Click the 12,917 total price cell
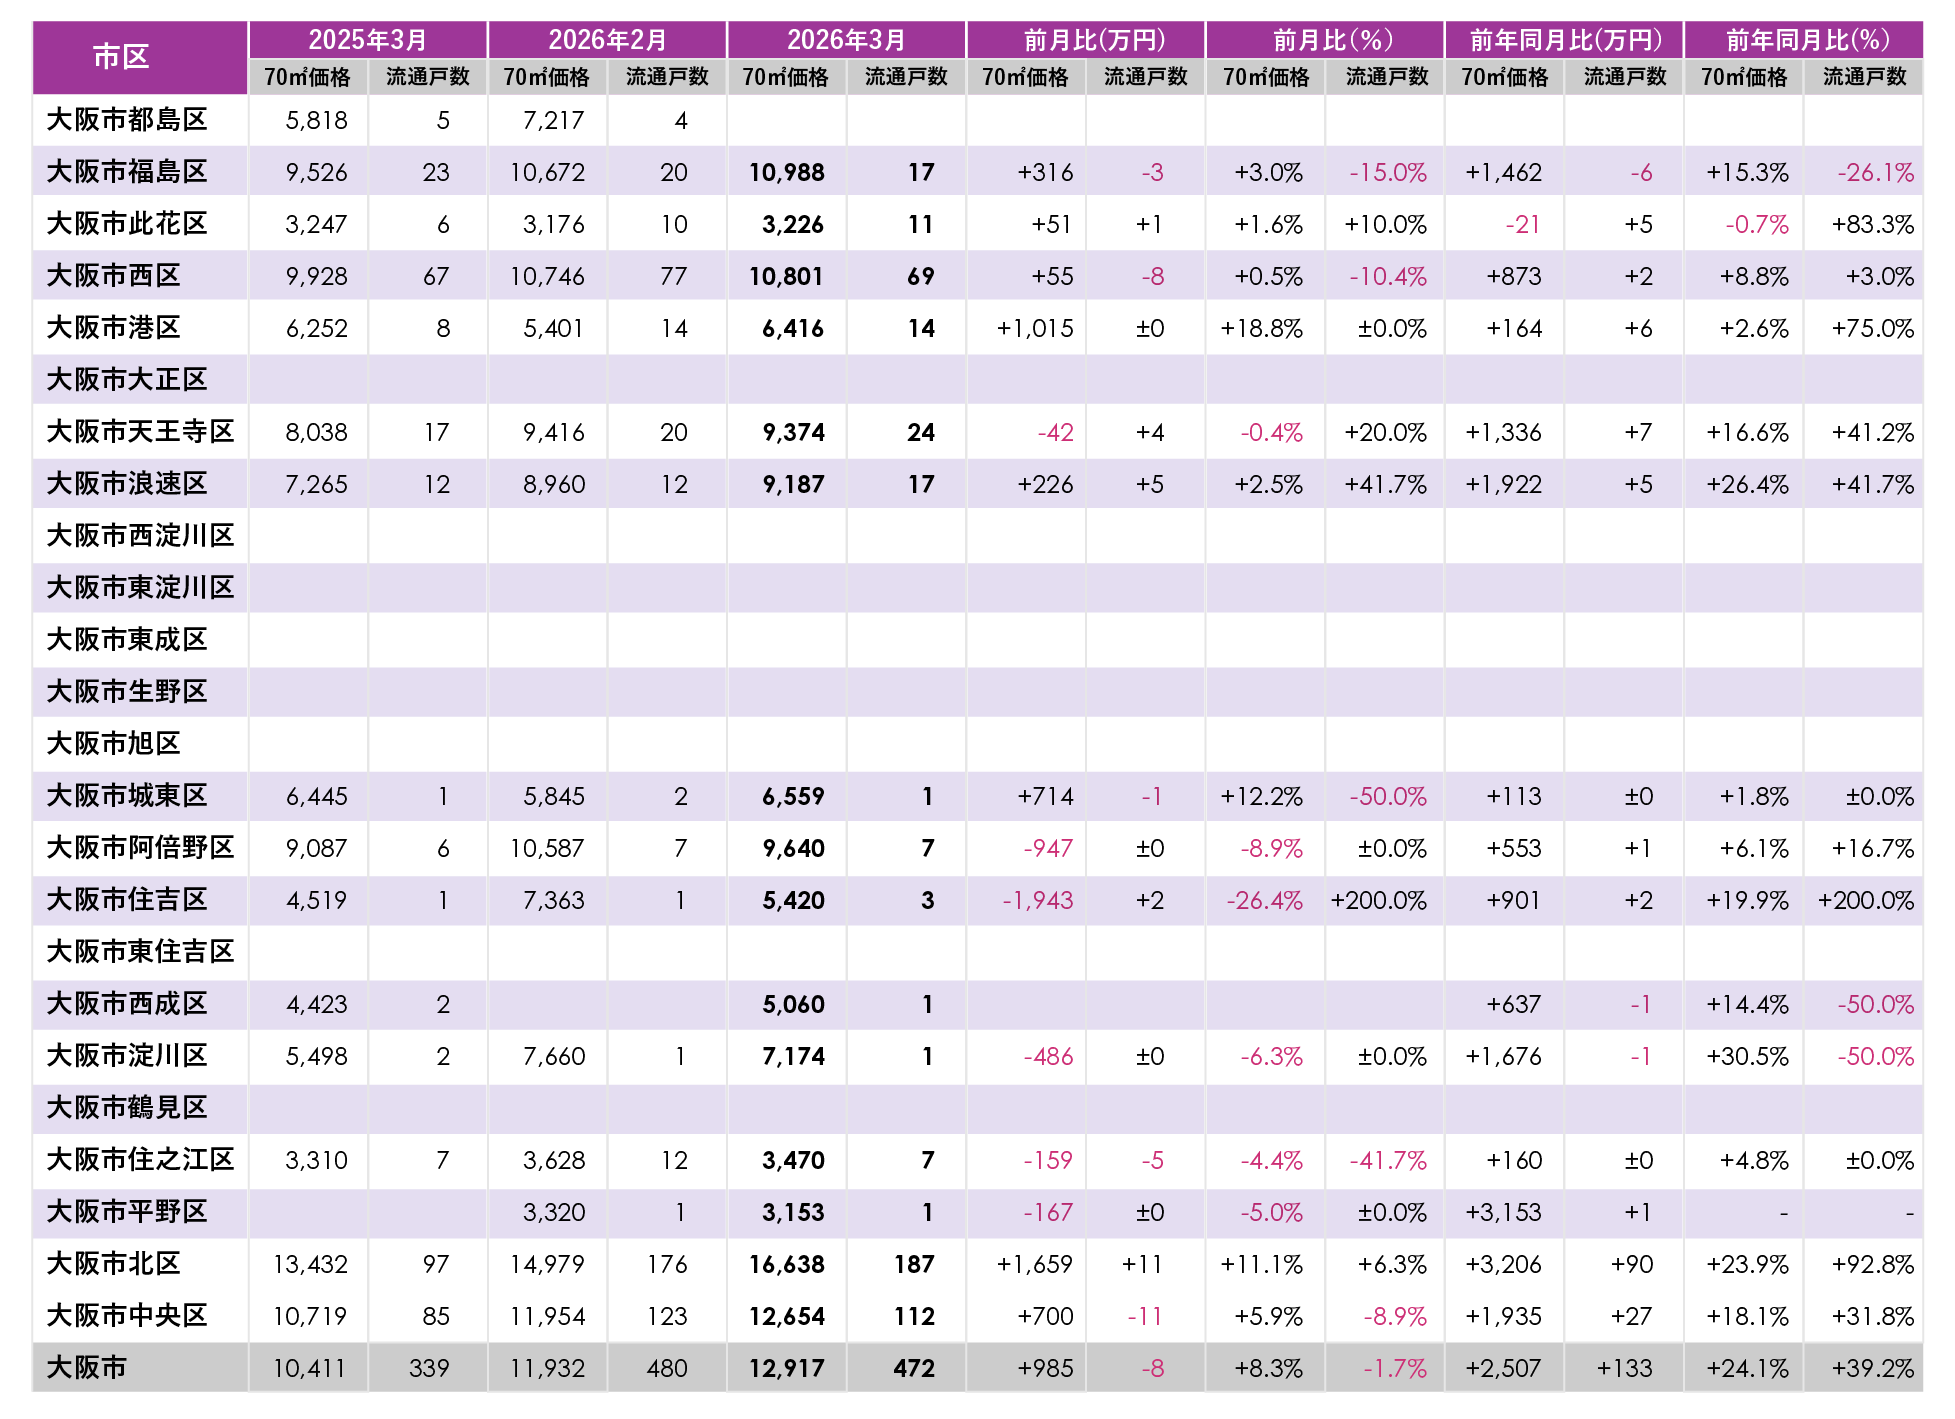 (x=787, y=1368)
